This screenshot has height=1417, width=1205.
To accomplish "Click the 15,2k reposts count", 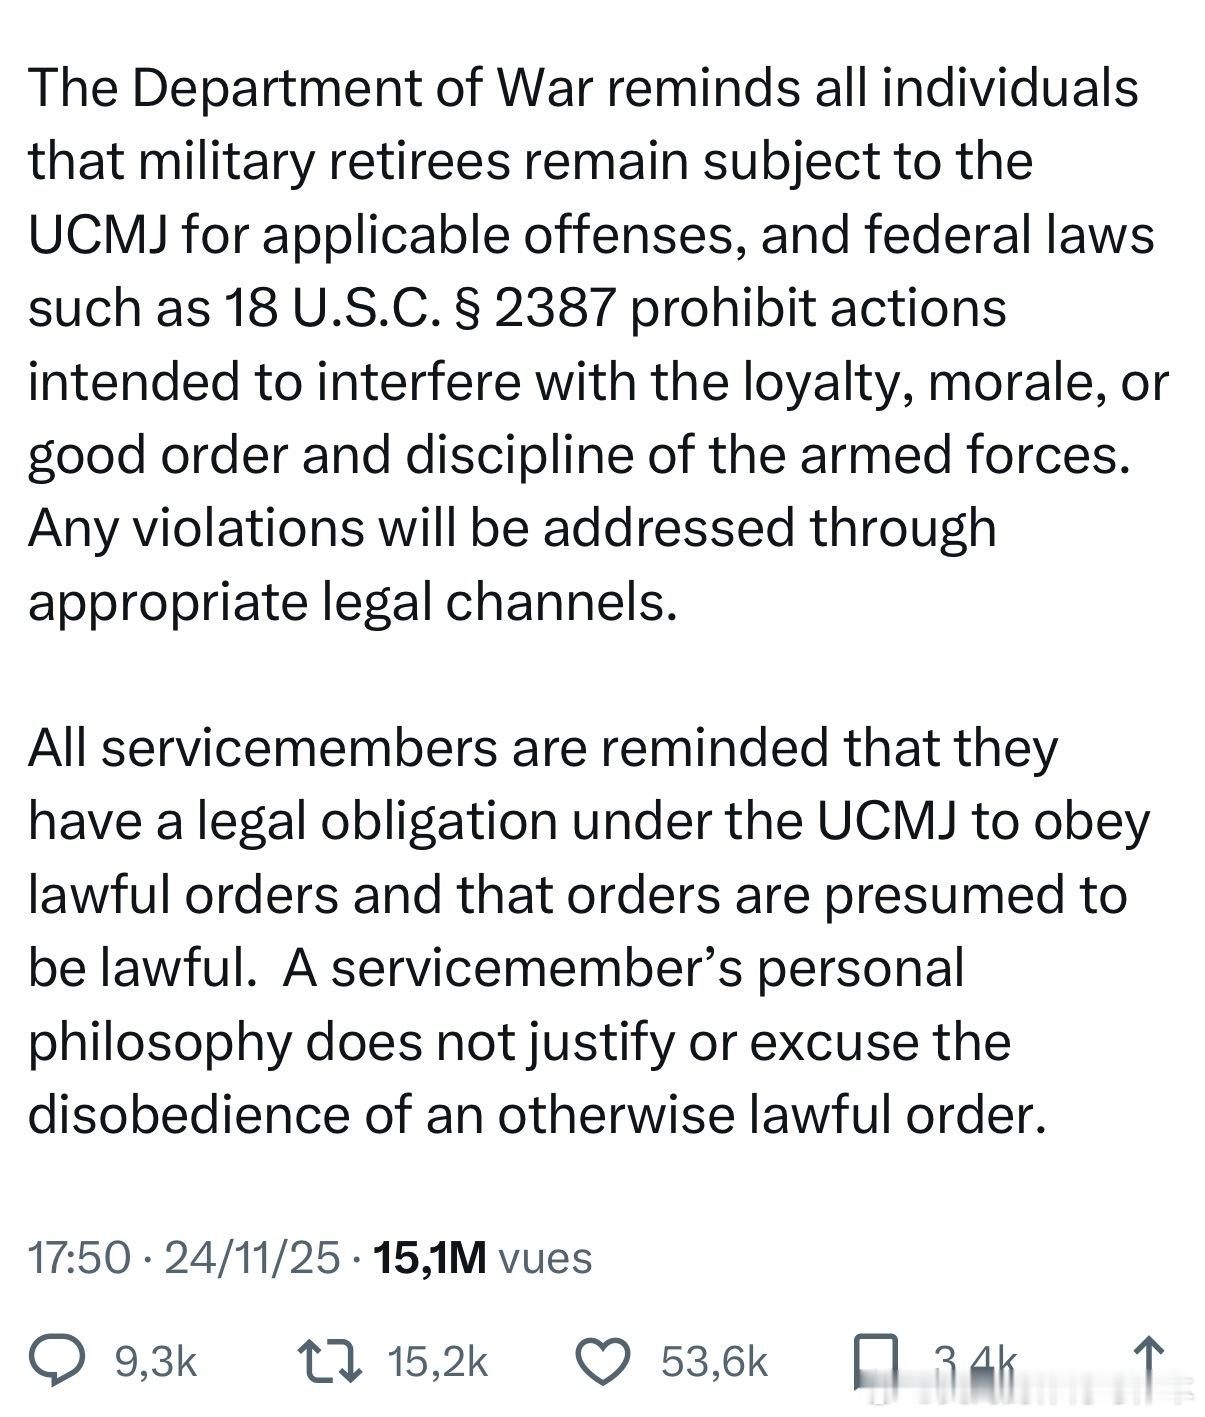I will click(438, 1360).
